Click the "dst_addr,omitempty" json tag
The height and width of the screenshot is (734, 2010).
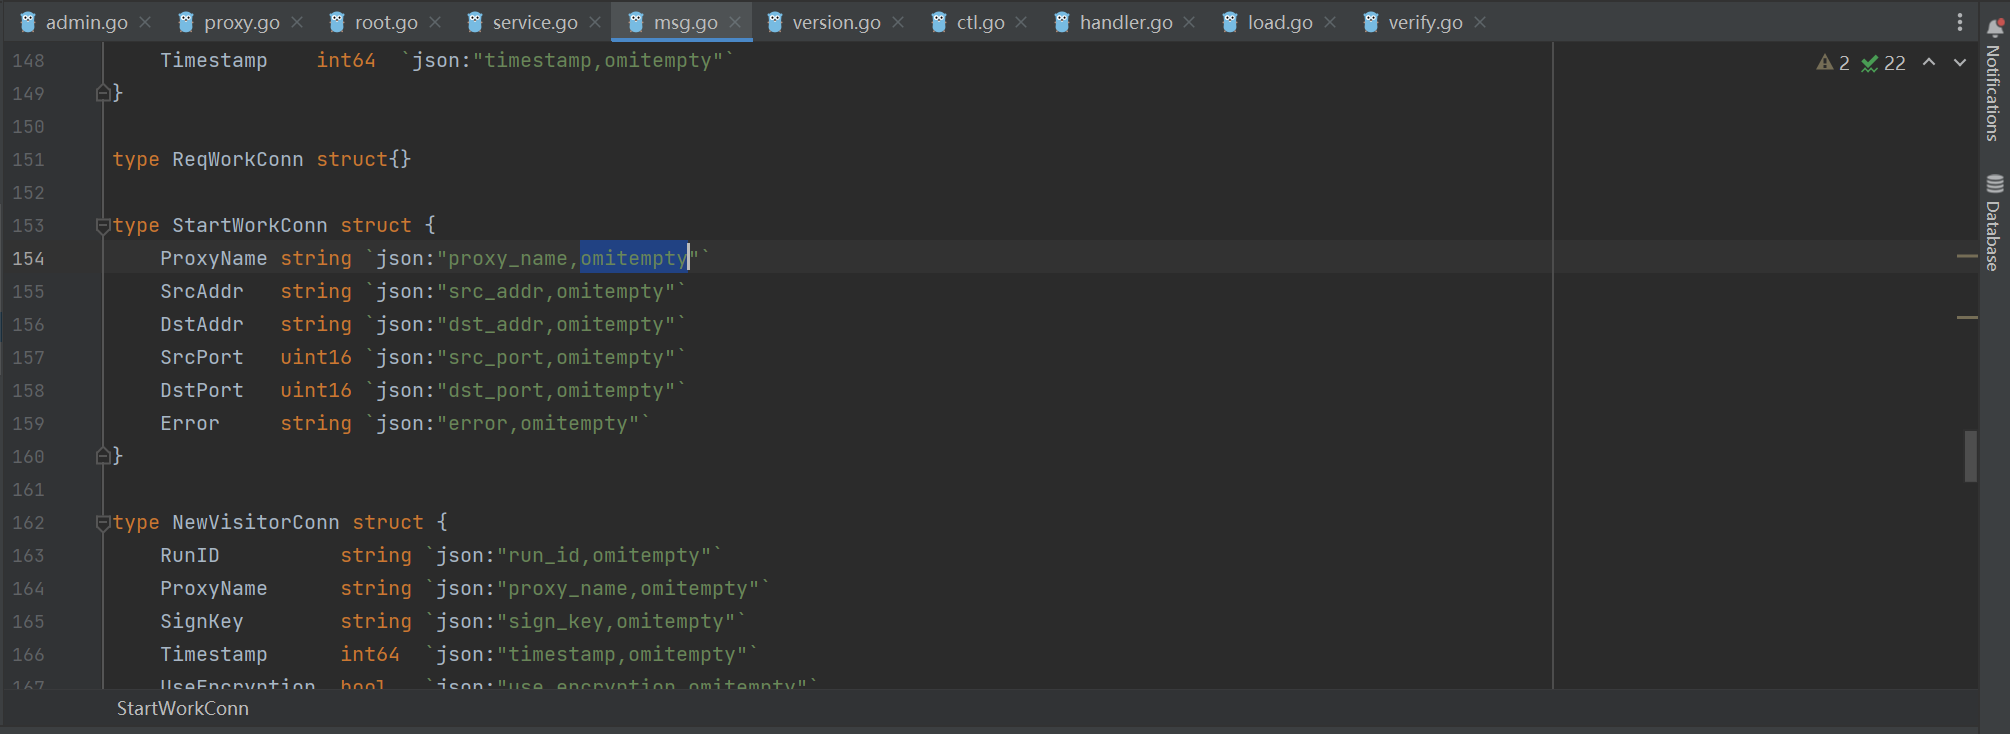pyautogui.click(x=556, y=325)
